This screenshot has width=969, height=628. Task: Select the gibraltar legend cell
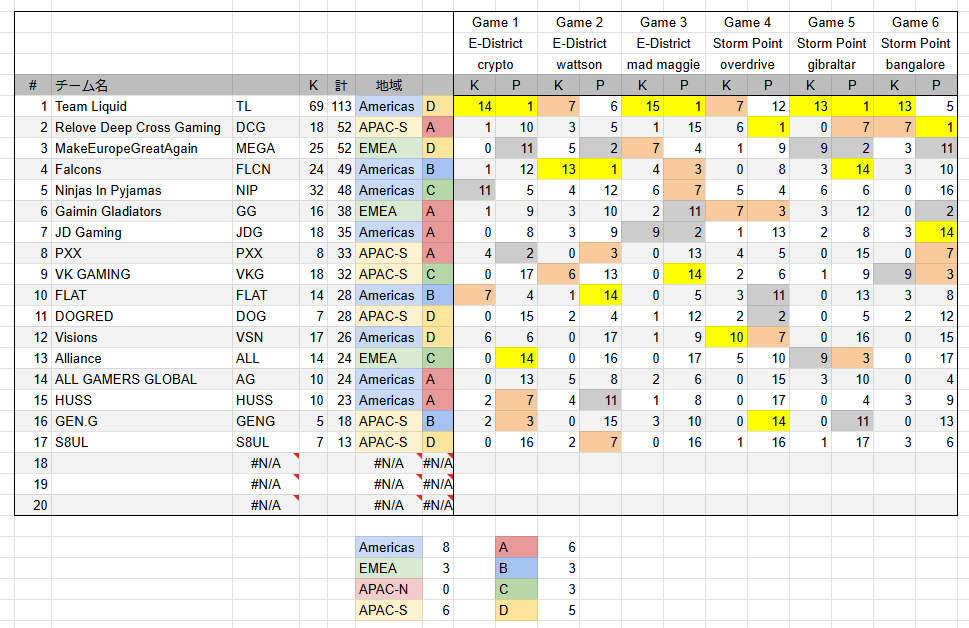pyautogui.click(x=832, y=64)
